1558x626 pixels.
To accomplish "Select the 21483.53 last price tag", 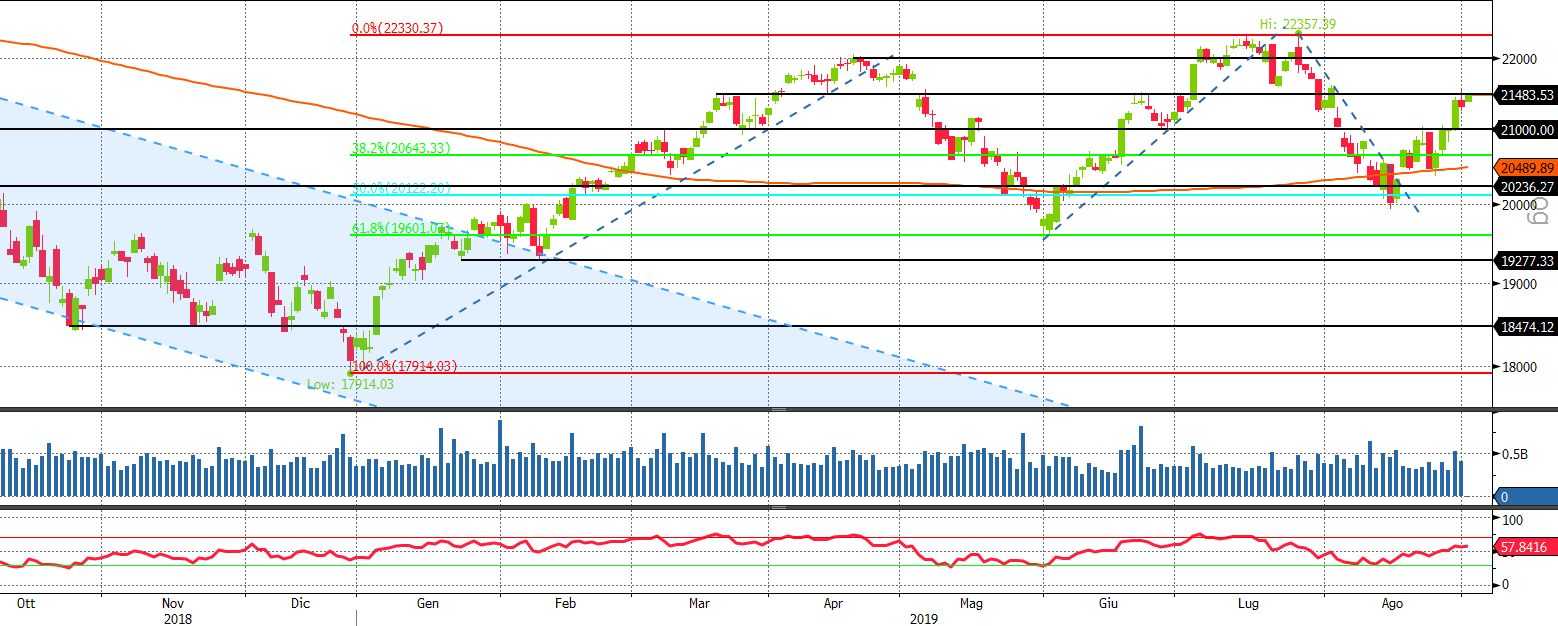I will click(x=1526, y=95).
